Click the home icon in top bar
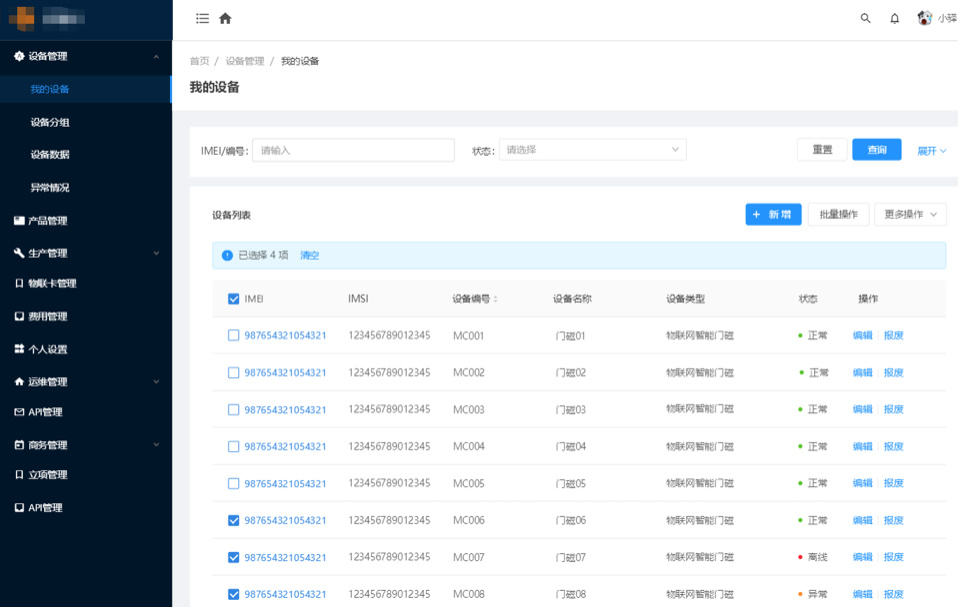This screenshot has width=958, height=608. coord(225,18)
